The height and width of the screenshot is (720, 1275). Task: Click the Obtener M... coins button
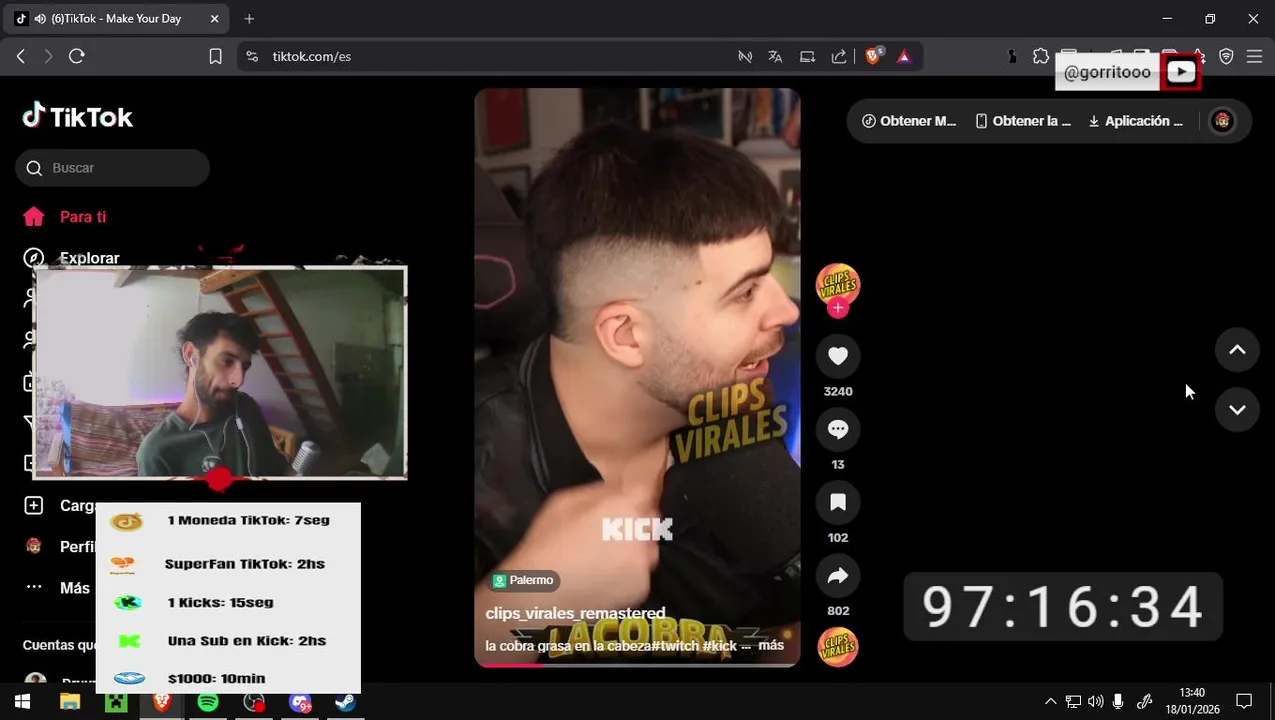point(909,121)
